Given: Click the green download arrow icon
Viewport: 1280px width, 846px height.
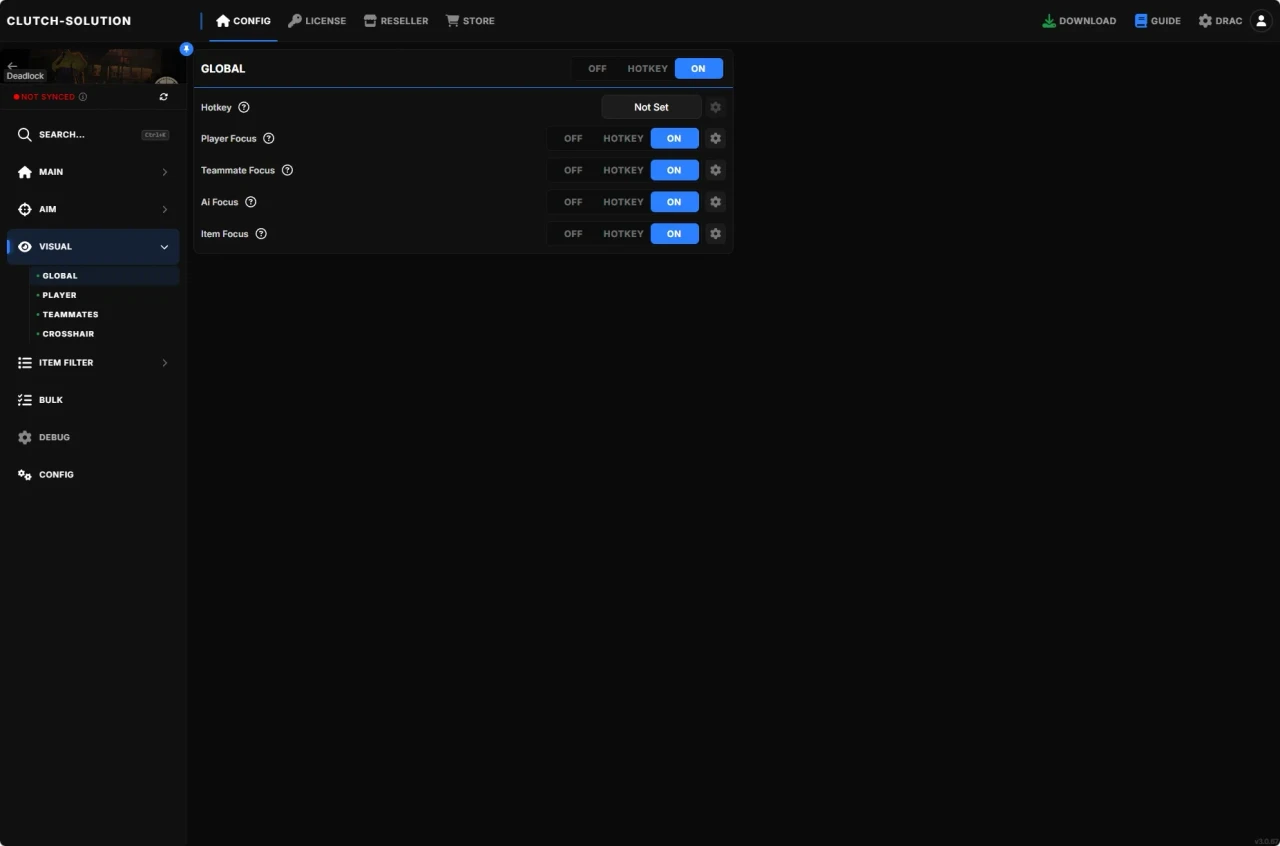Looking at the screenshot, I should tap(1049, 21).
